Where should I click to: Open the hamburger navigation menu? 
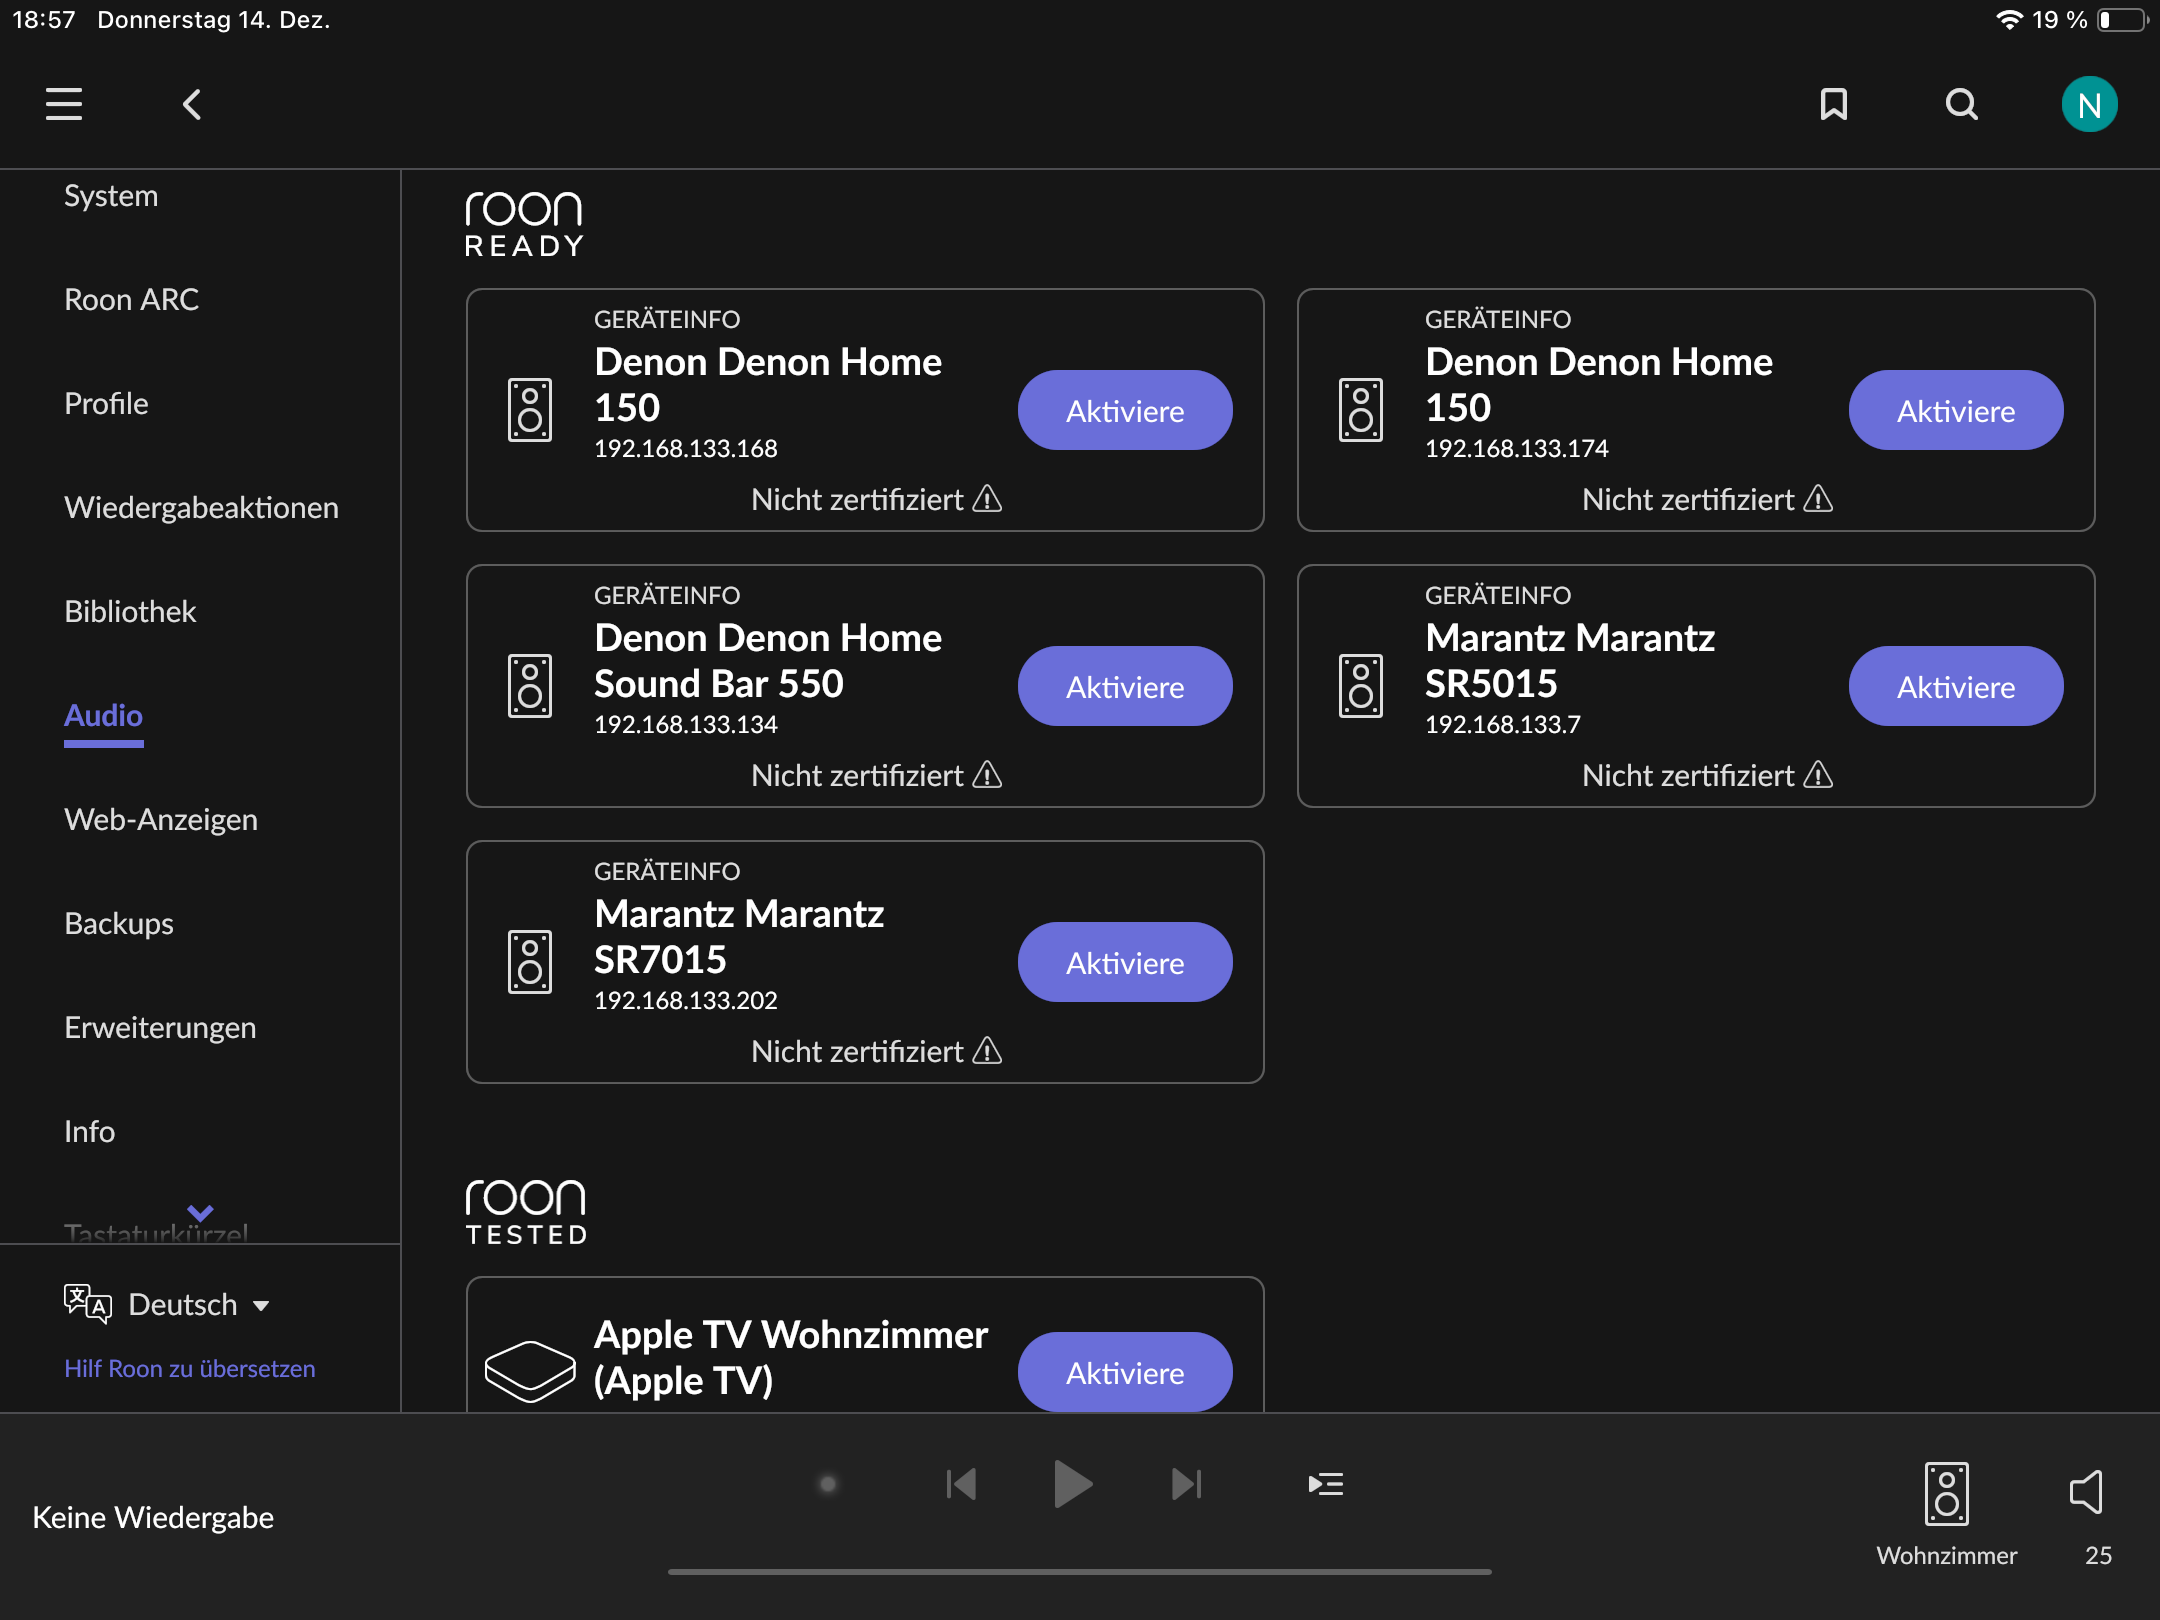click(64, 104)
